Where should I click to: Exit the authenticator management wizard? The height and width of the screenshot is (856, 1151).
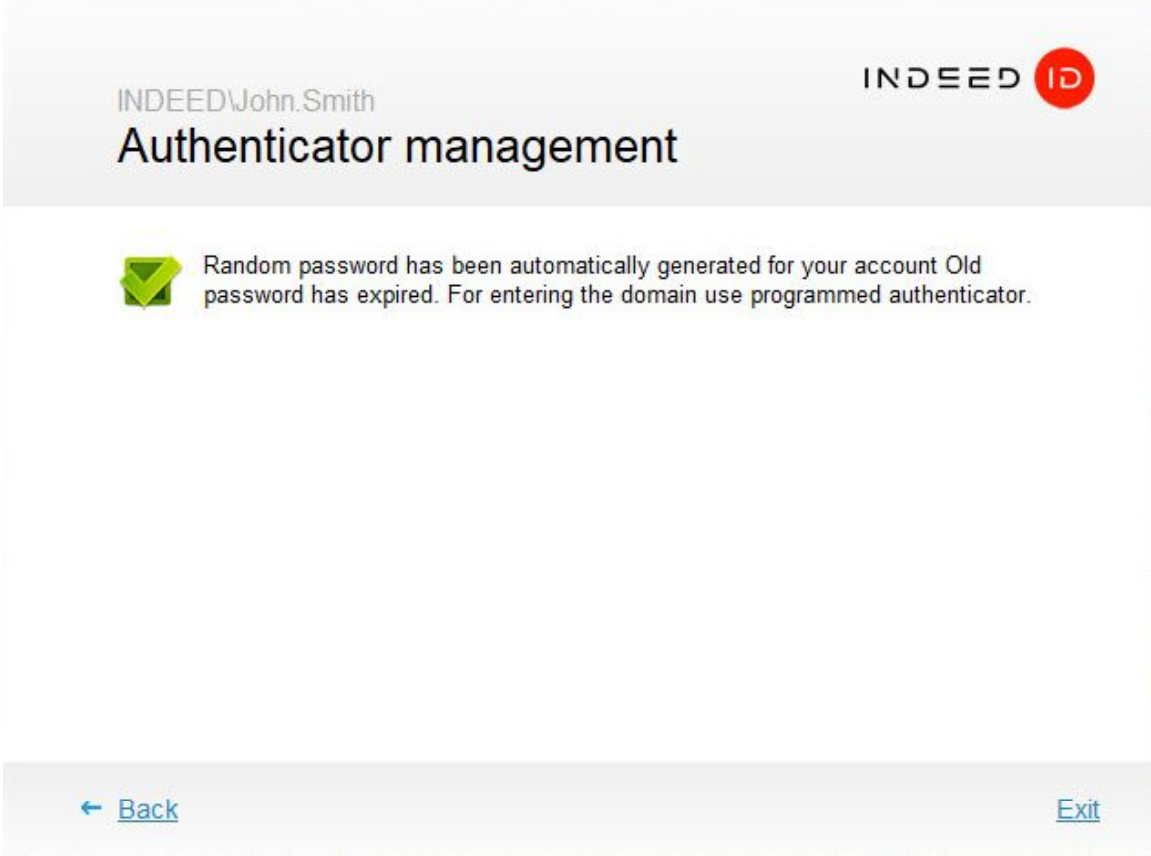tap(1078, 809)
